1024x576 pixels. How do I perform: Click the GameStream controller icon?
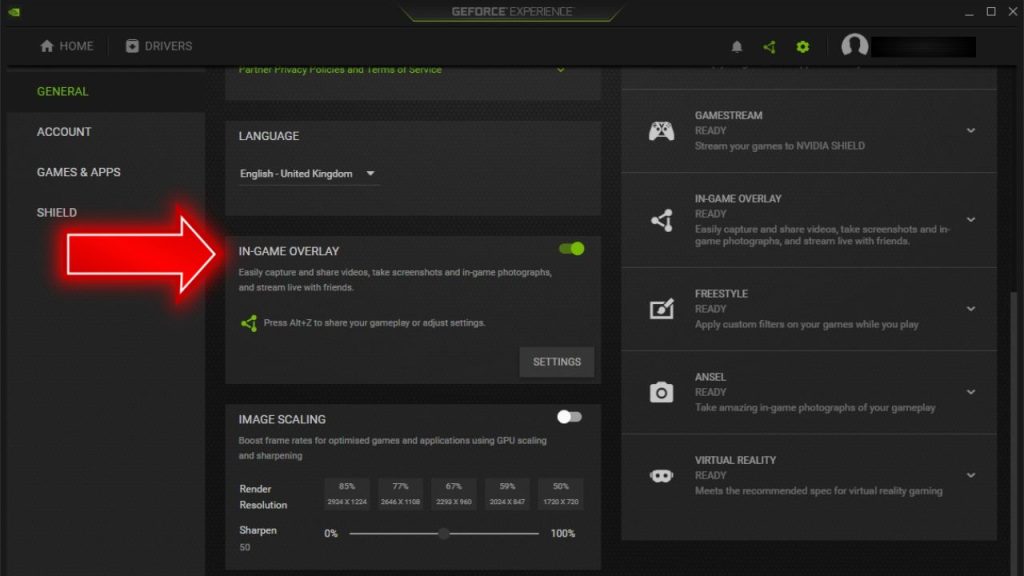pos(662,131)
